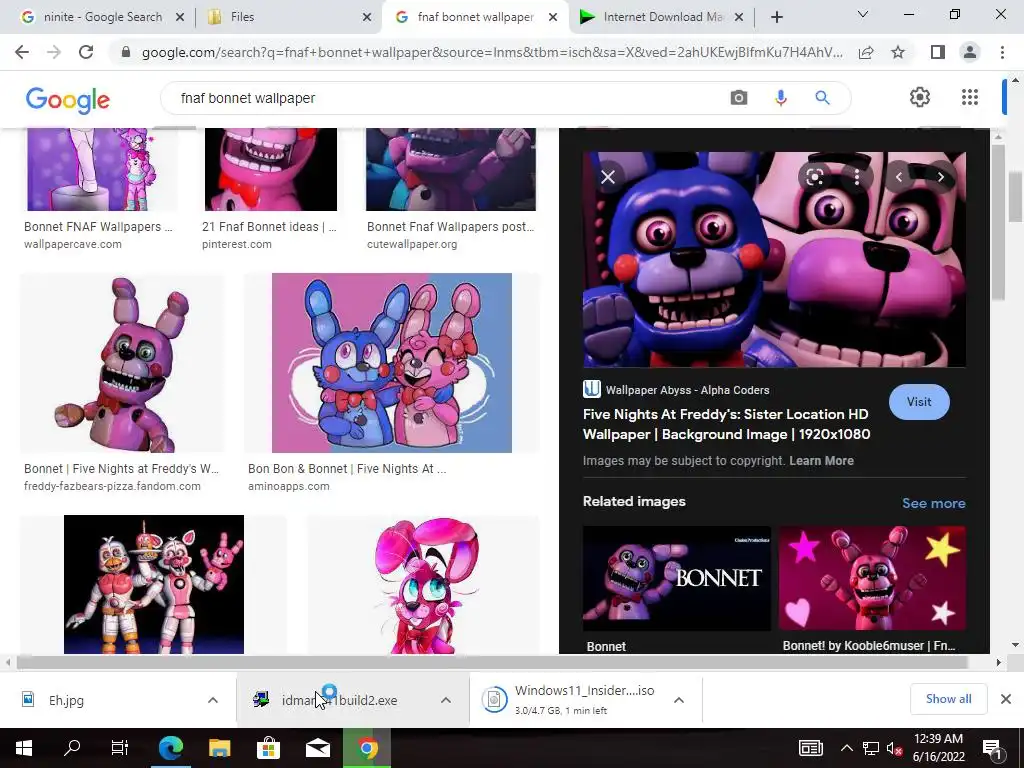Click the muted volume tray icon
Screen dimensions: 1024x768
(x=894, y=748)
